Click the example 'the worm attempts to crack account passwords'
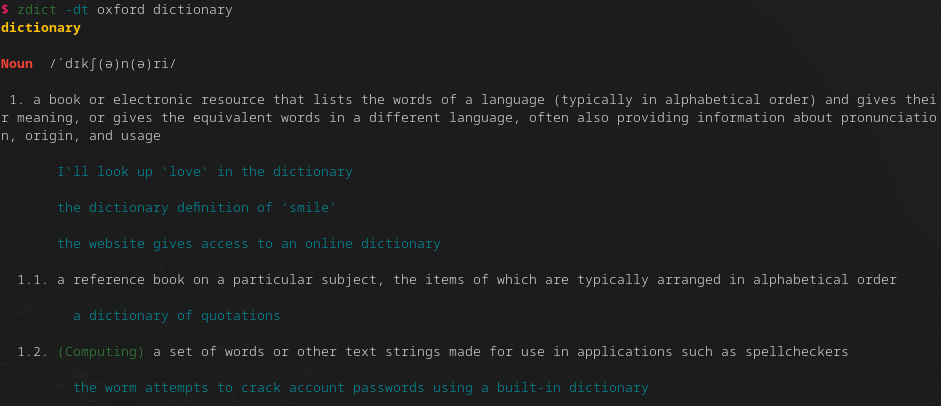941x406 pixels. point(361,387)
